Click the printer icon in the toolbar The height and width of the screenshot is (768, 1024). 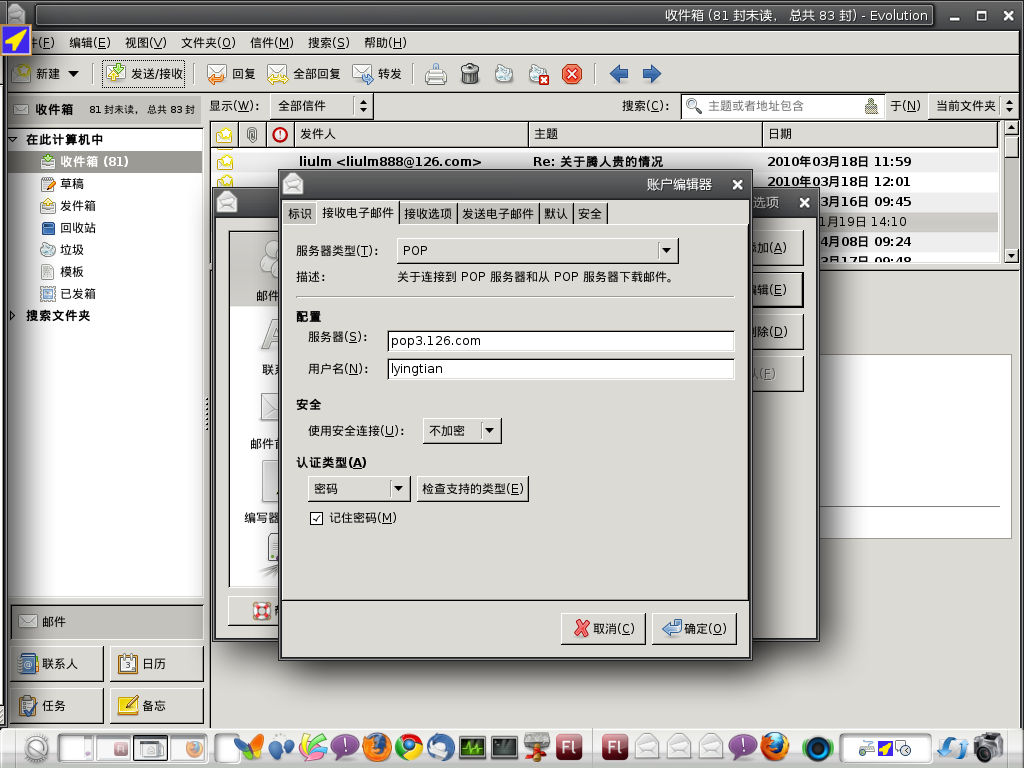click(436, 74)
